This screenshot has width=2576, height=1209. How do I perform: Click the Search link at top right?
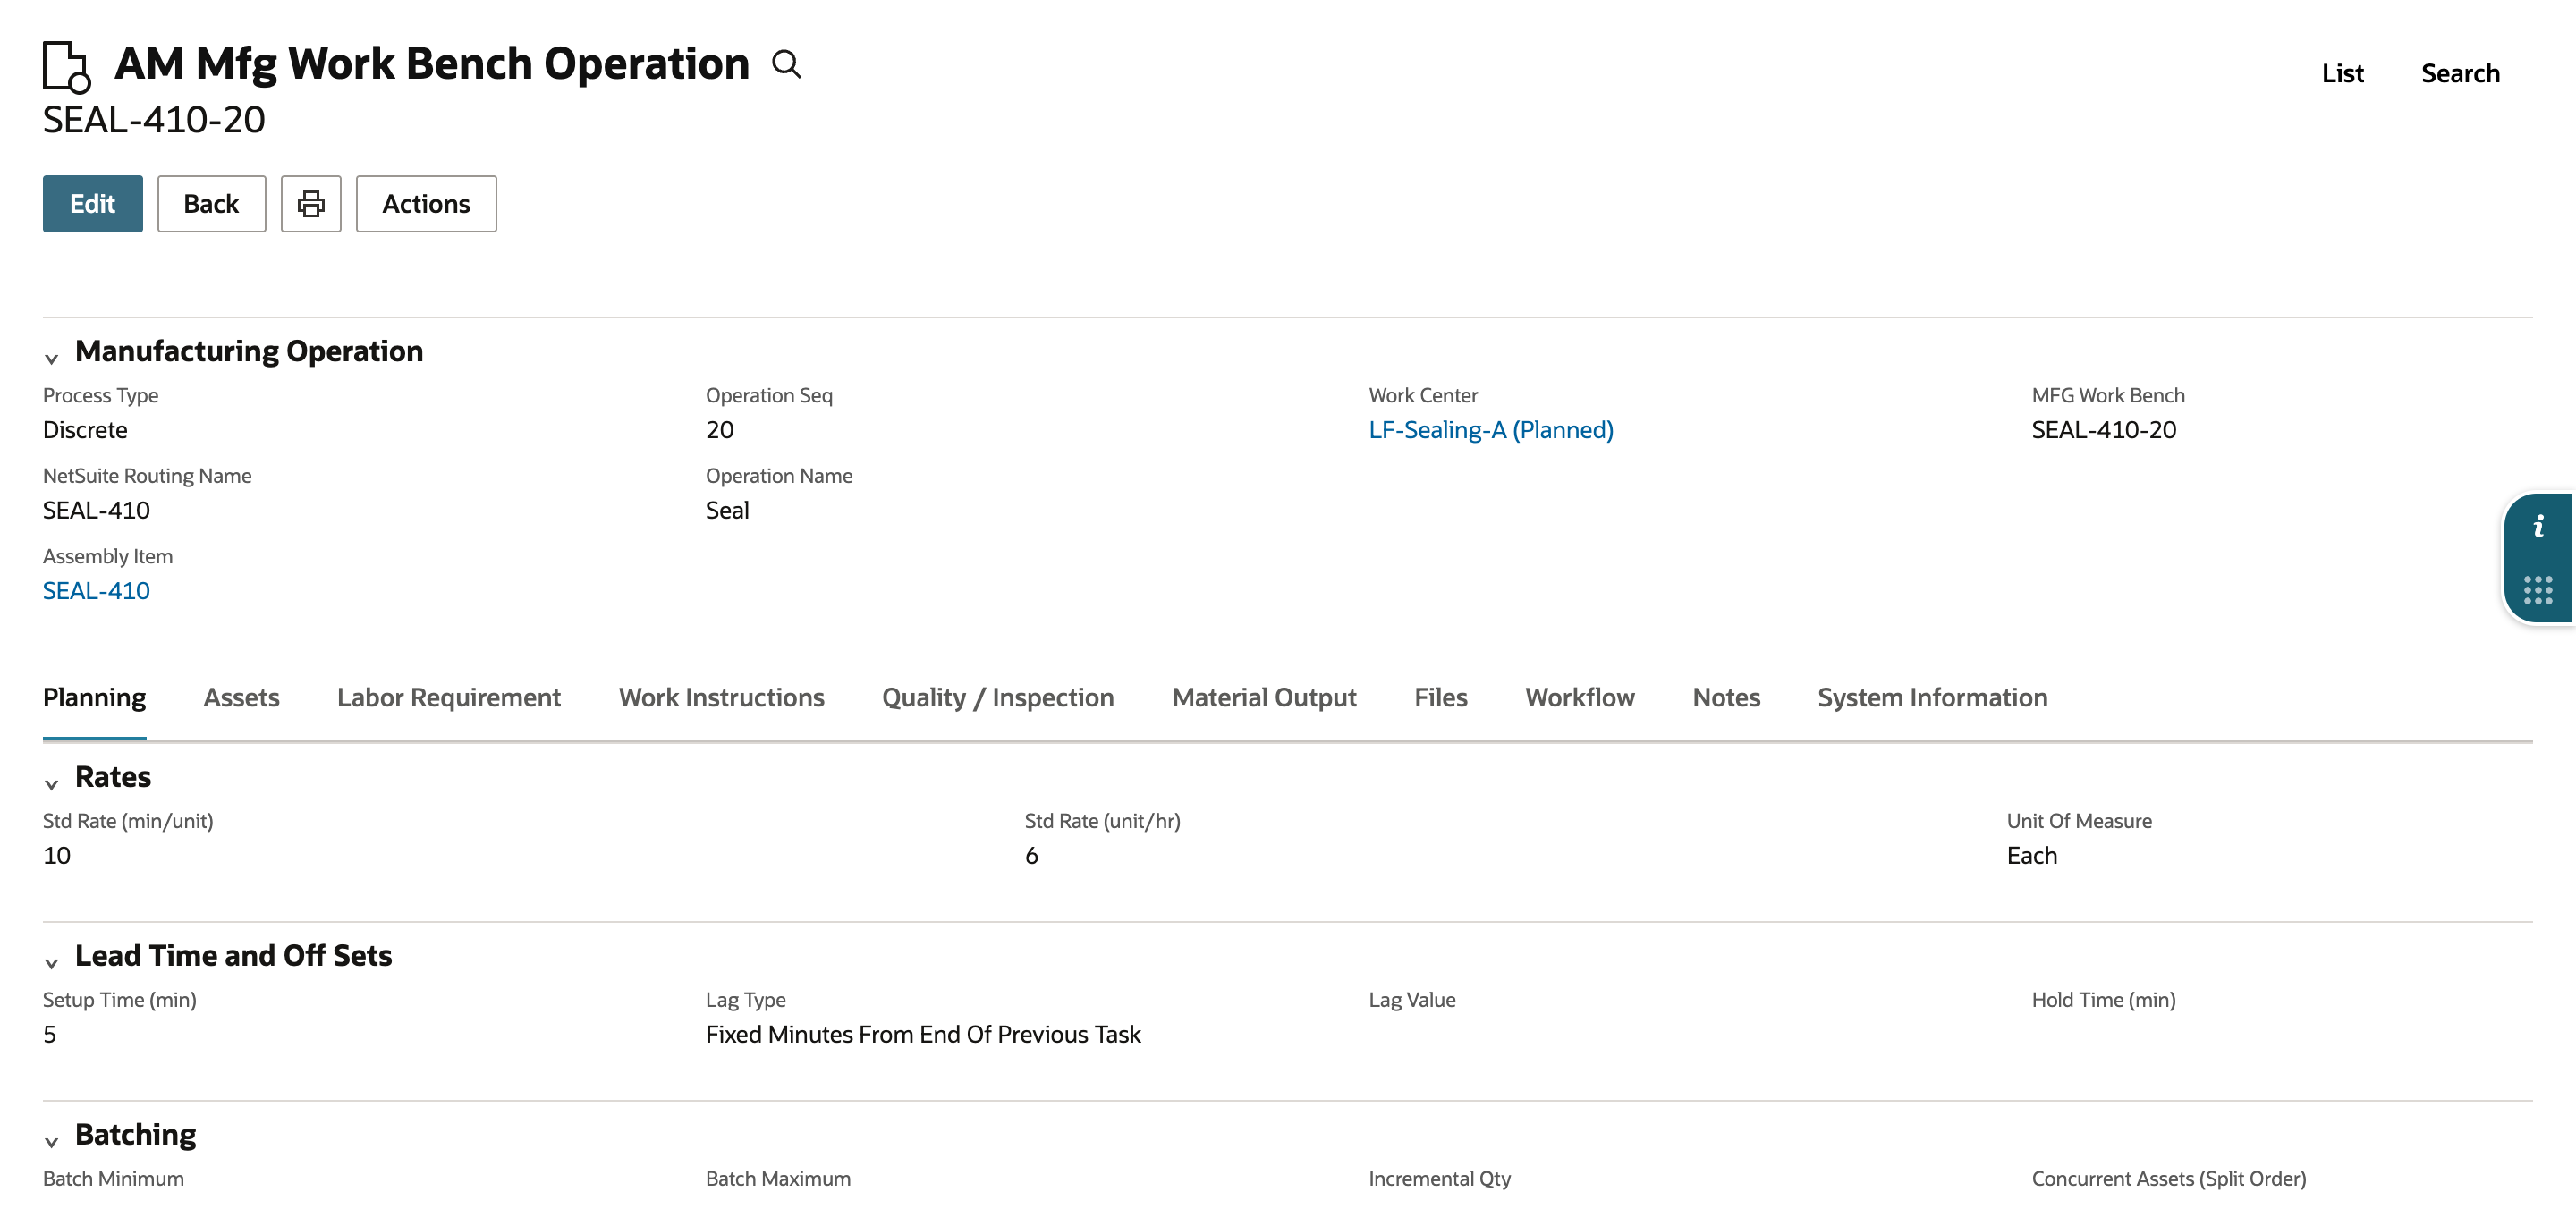point(2460,73)
